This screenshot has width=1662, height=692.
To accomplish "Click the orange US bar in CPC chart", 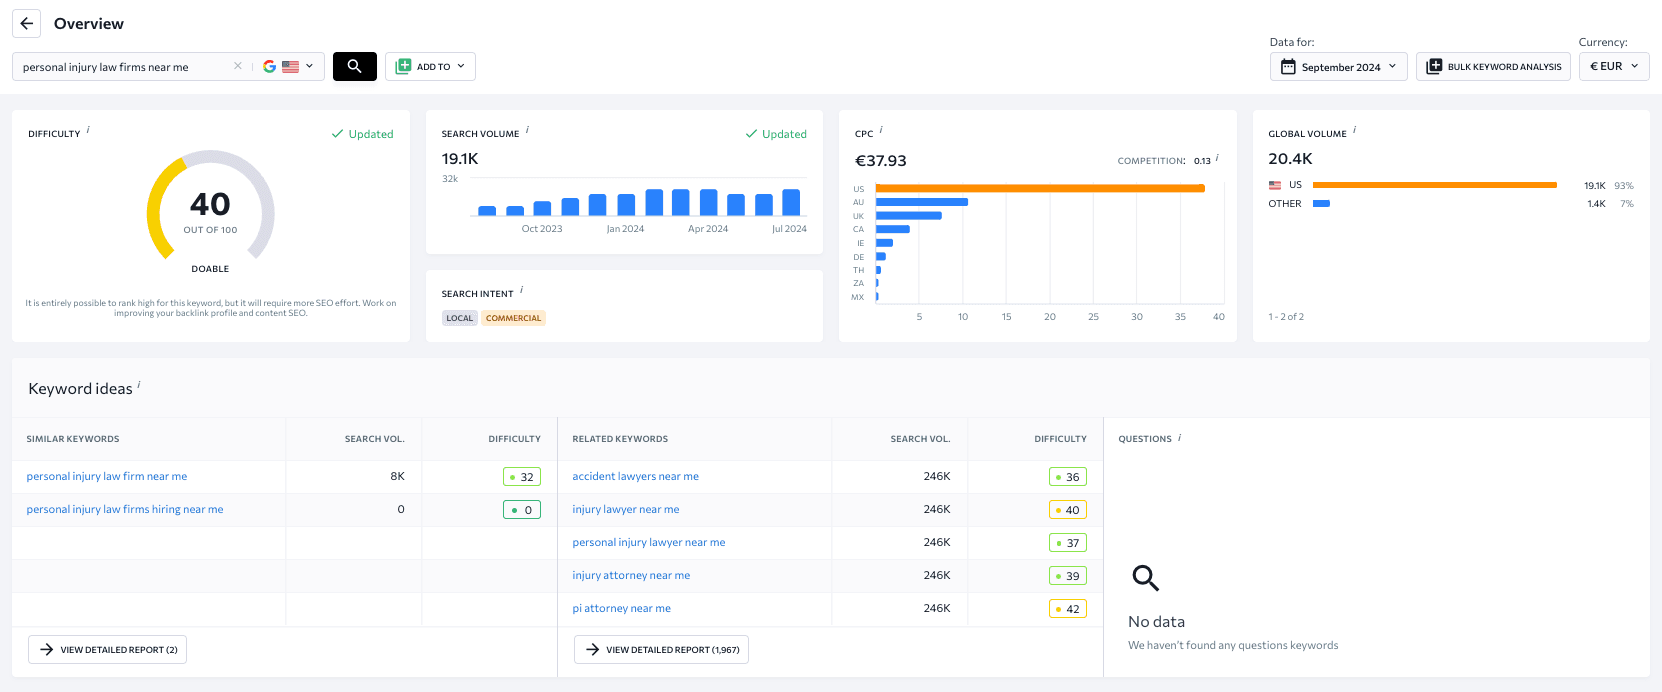I will 1040,188.
